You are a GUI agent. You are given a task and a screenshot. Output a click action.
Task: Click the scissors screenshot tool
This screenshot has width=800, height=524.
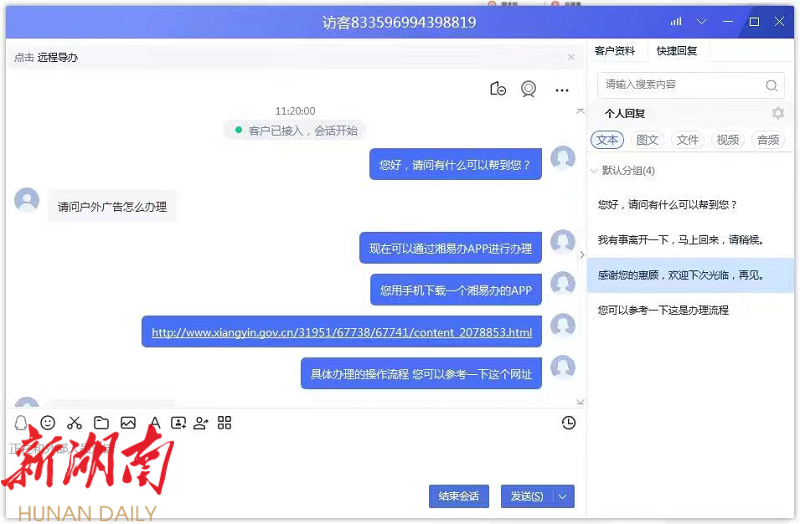tap(74, 423)
